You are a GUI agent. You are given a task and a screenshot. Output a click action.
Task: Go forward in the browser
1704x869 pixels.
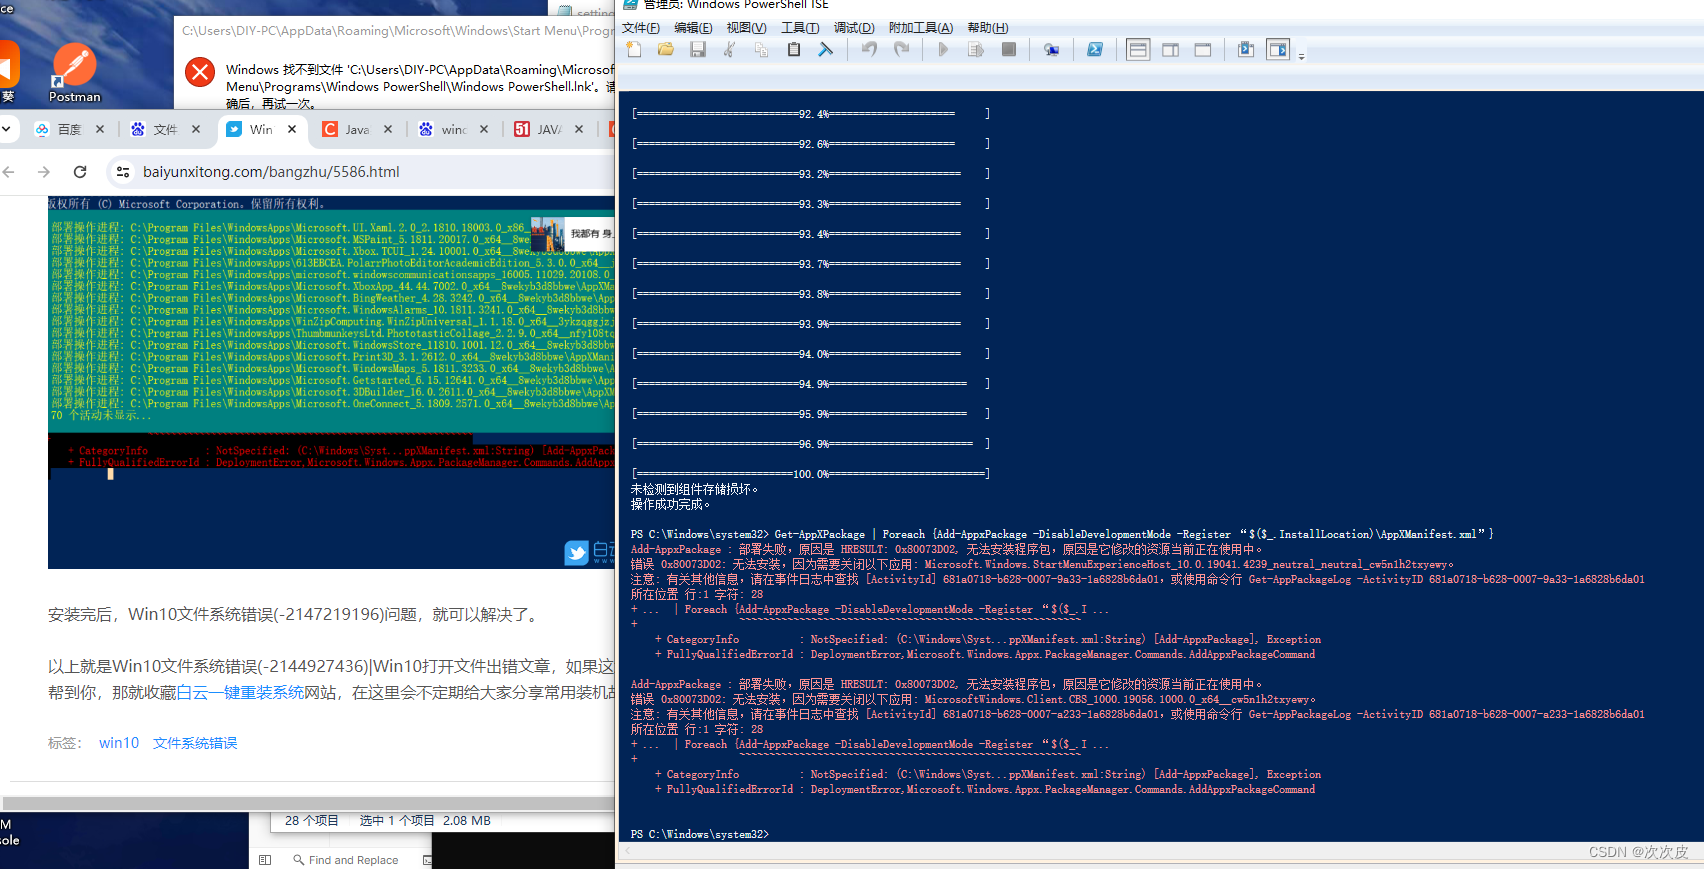(x=44, y=172)
